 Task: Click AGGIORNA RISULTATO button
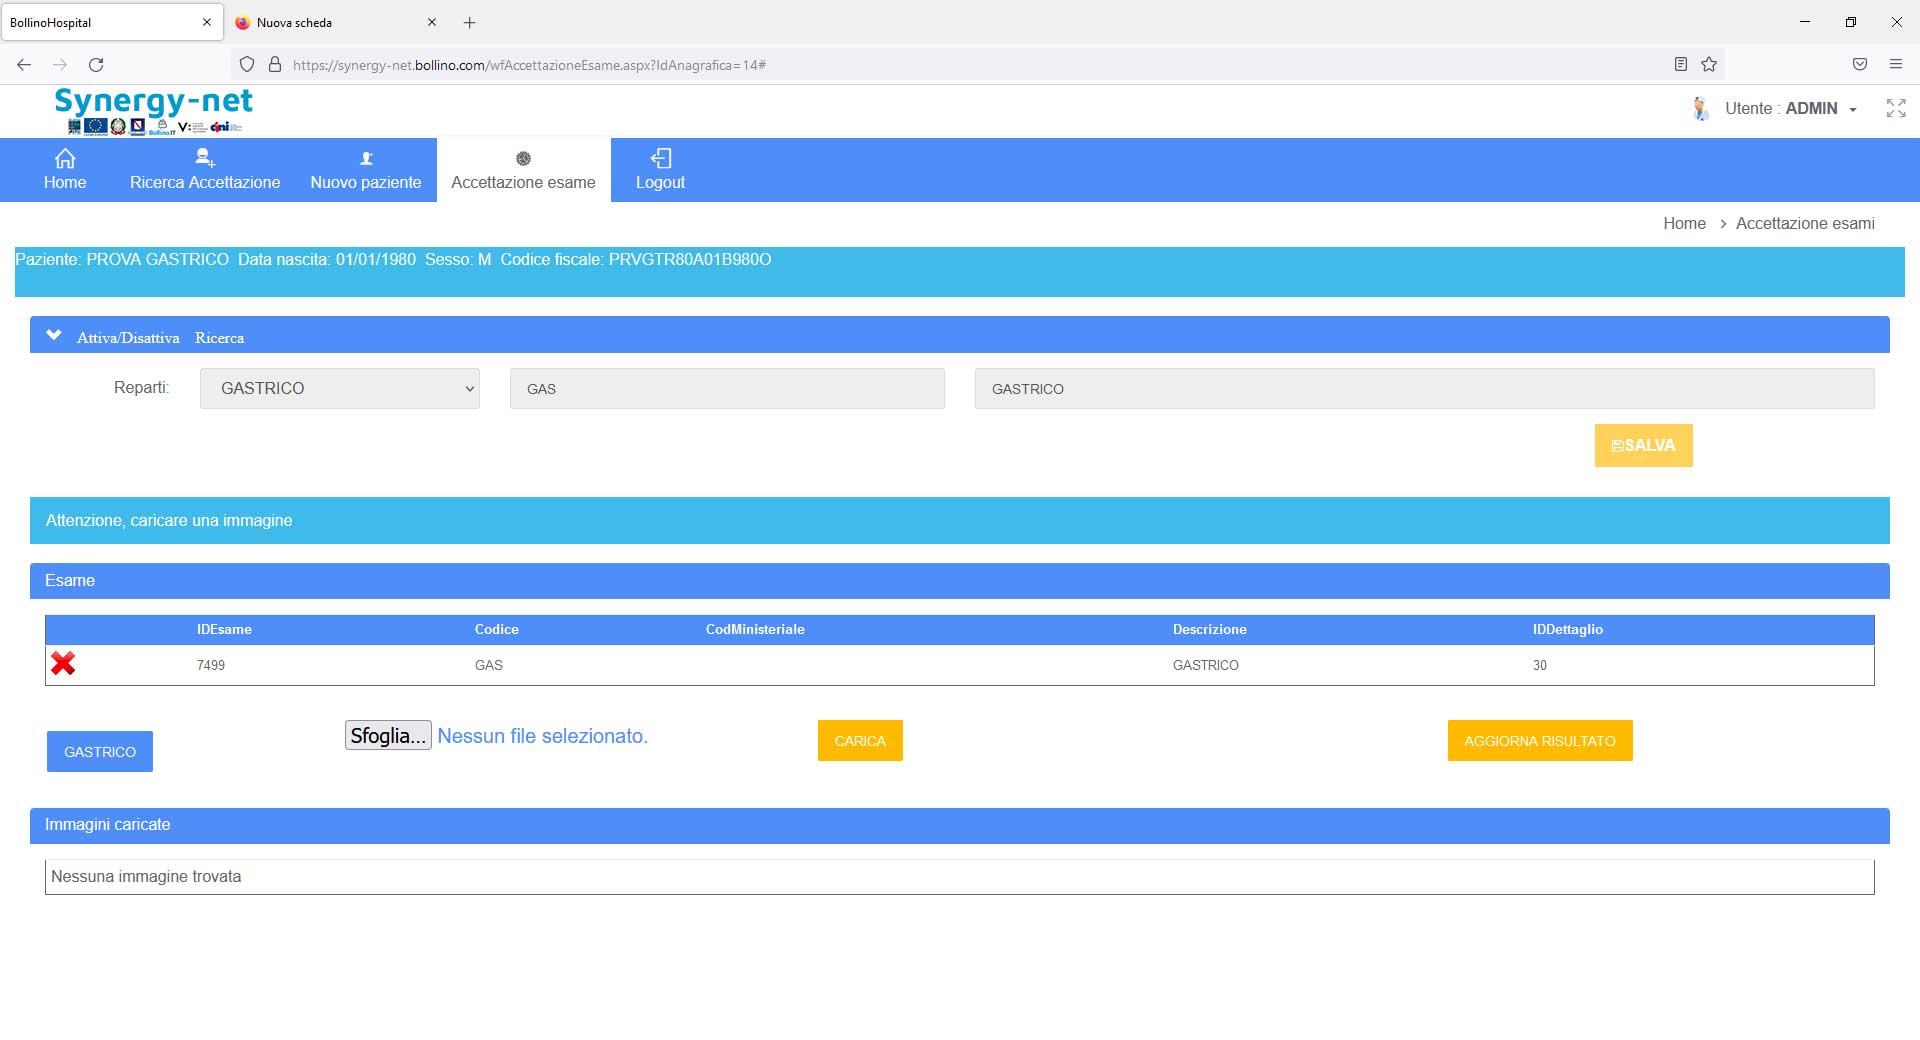[1539, 741]
